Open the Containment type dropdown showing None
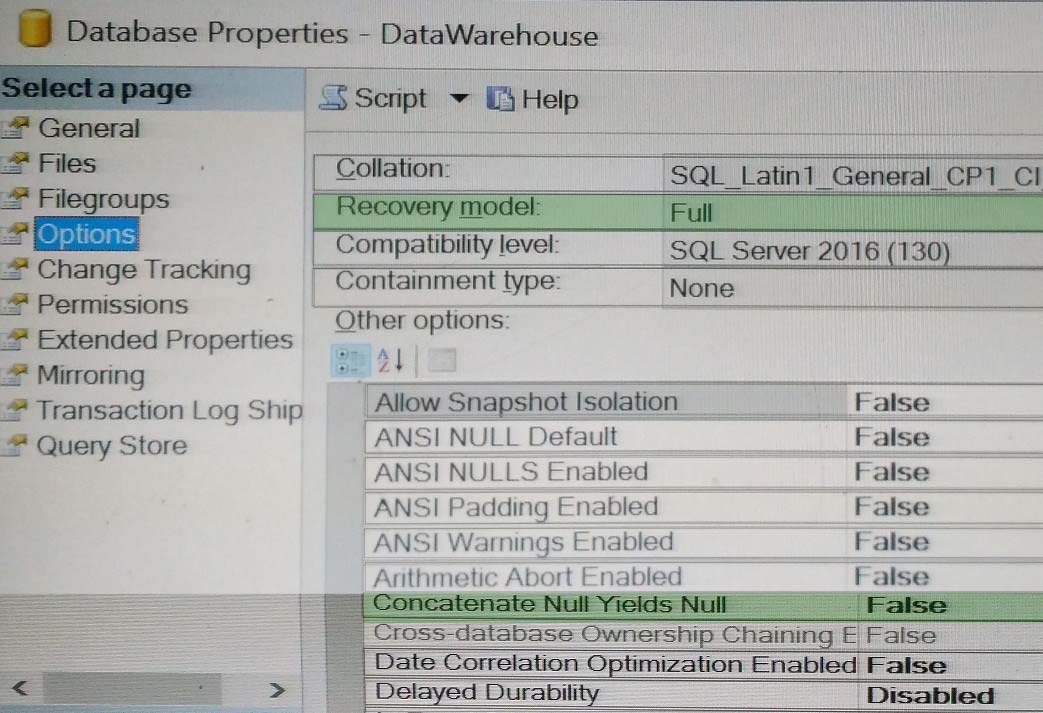This screenshot has width=1043, height=713. click(x=853, y=288)
